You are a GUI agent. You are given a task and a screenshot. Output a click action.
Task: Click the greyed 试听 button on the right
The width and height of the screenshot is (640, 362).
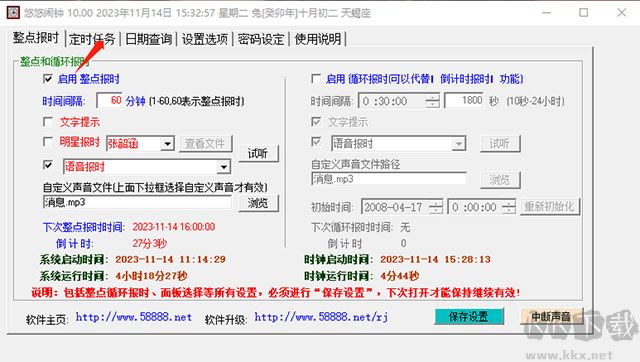click(x=500, y=143)
